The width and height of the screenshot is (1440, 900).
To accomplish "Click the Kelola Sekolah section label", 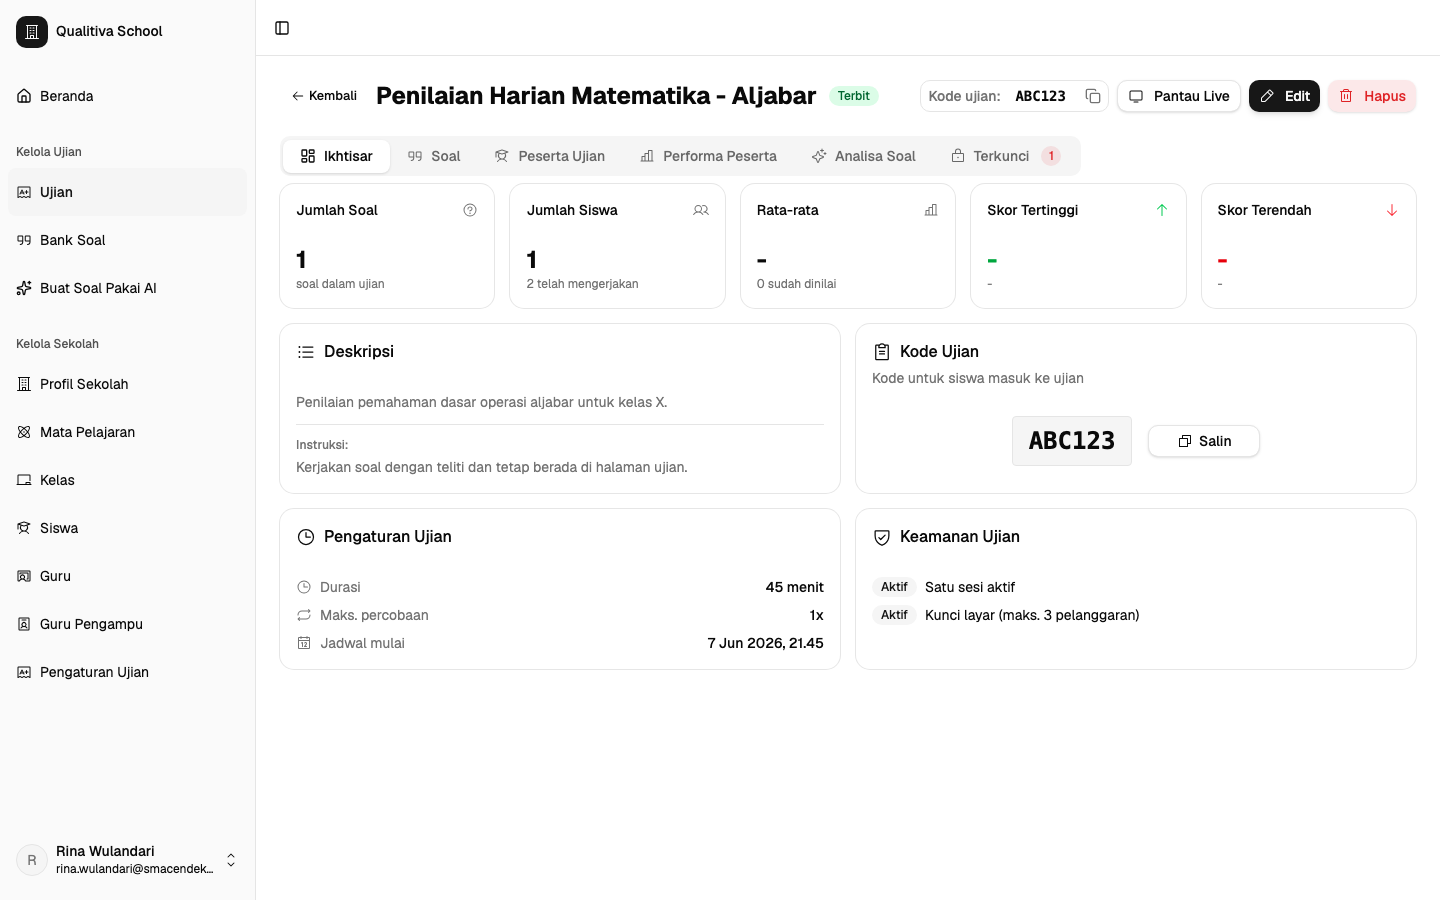I will pos(57,344).
